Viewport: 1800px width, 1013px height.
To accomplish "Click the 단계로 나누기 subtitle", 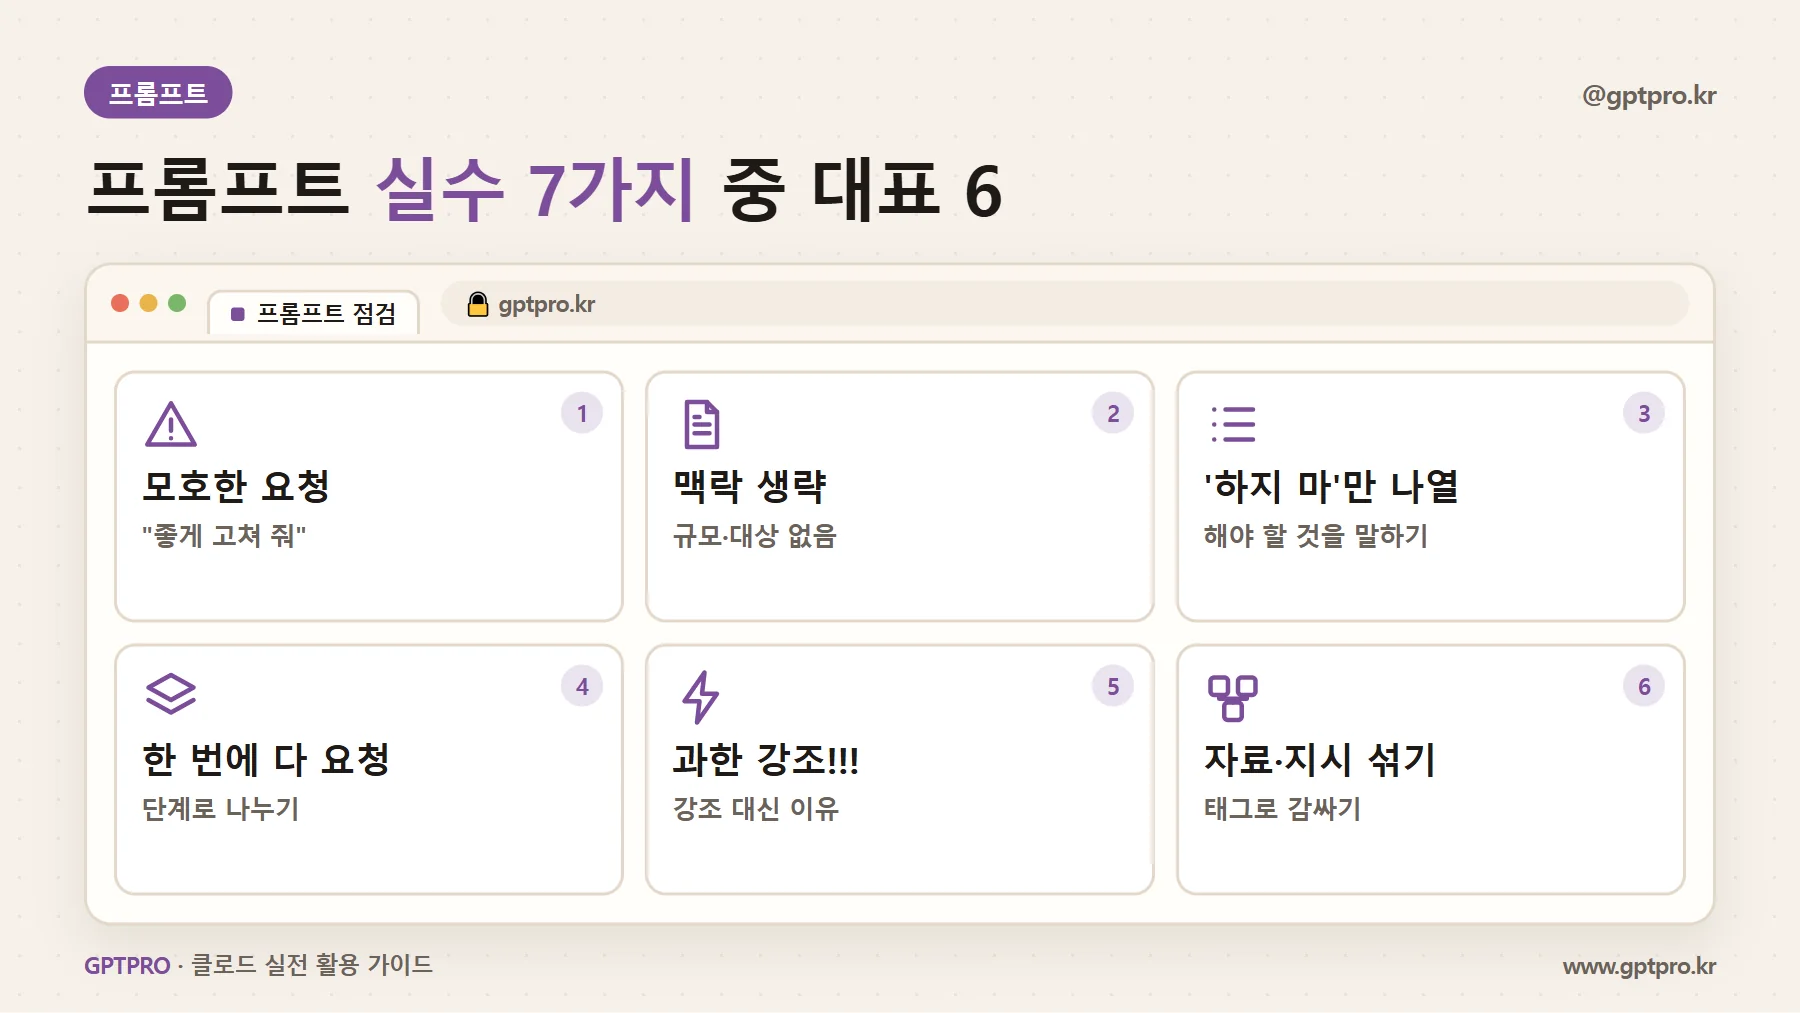I will pos(221,809).
